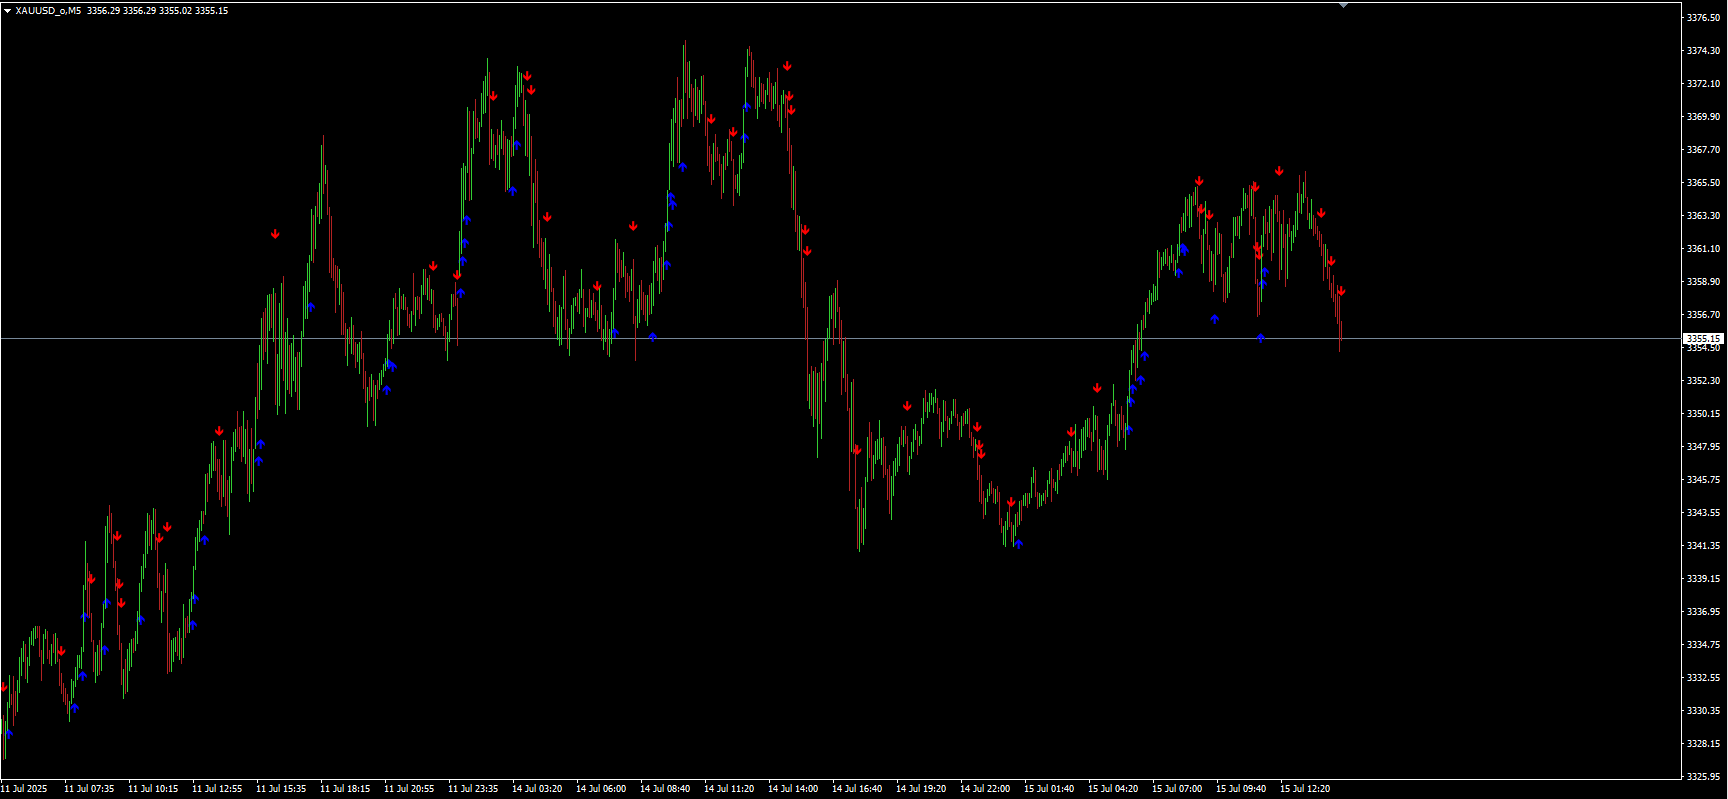Viewport: 1728px width, 799px height.
Task: Select the blue arrow at the bottom-left first candle
Action: (8, 733)
